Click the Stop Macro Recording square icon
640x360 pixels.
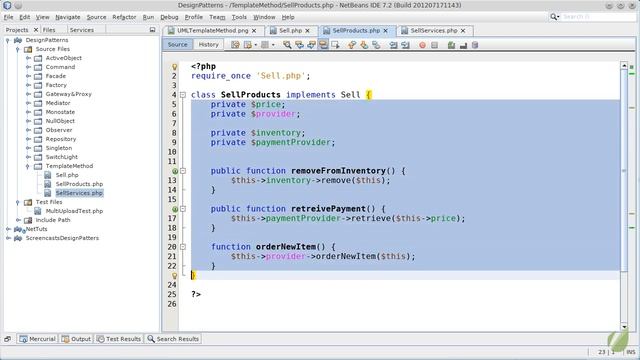(434, 45)
